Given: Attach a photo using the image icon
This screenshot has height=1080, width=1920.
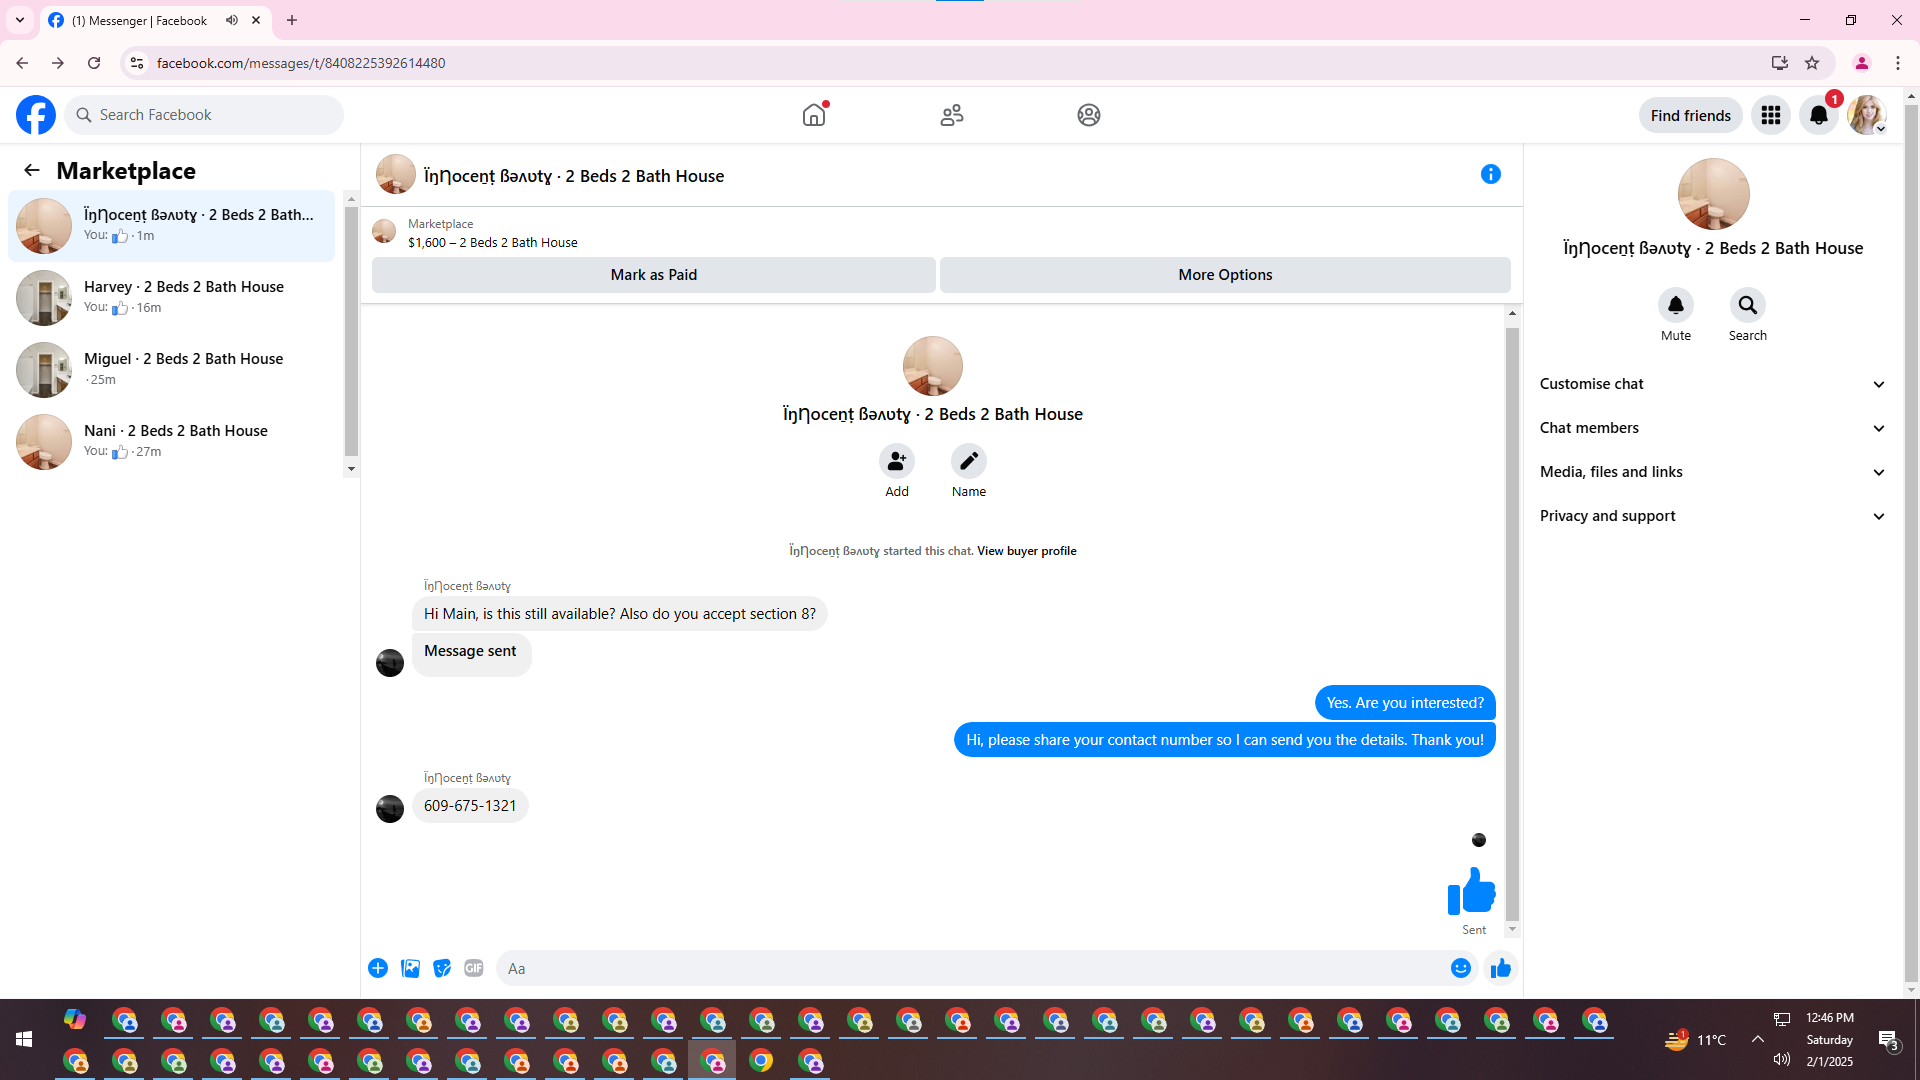Looking at the screenshot, I should point(410,968).
